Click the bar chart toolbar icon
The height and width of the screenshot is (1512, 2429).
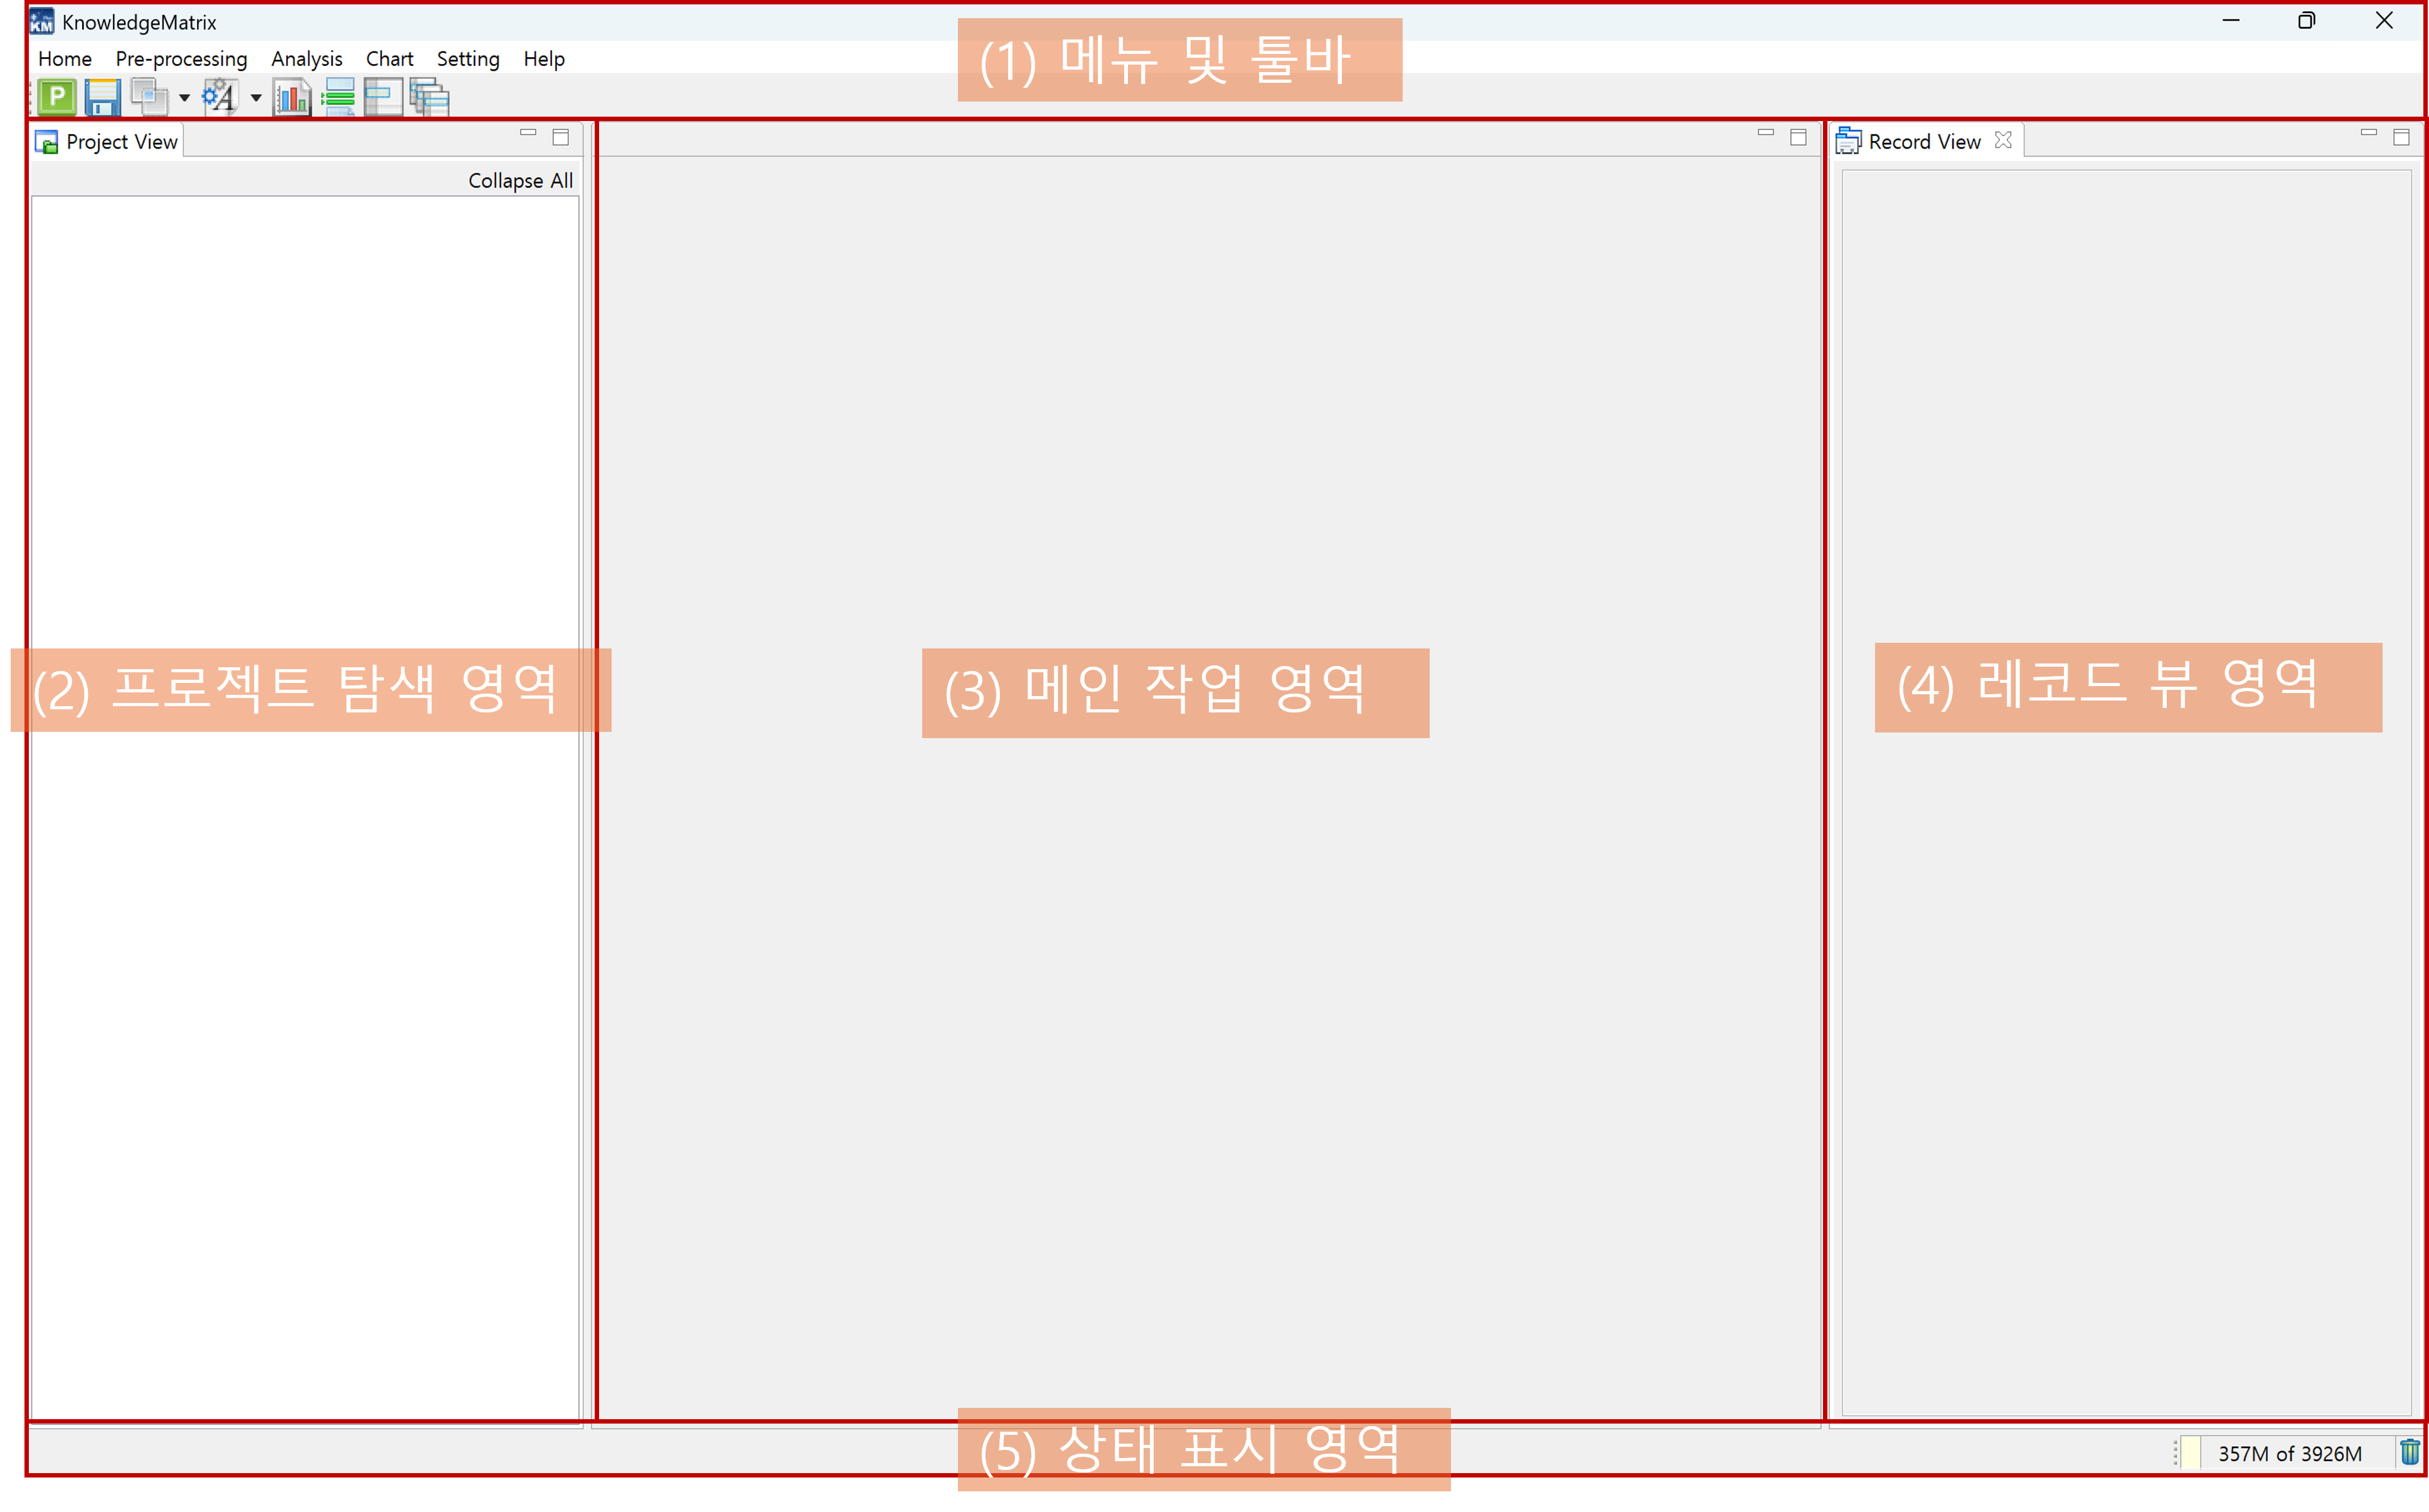click(x=292, y=97)
